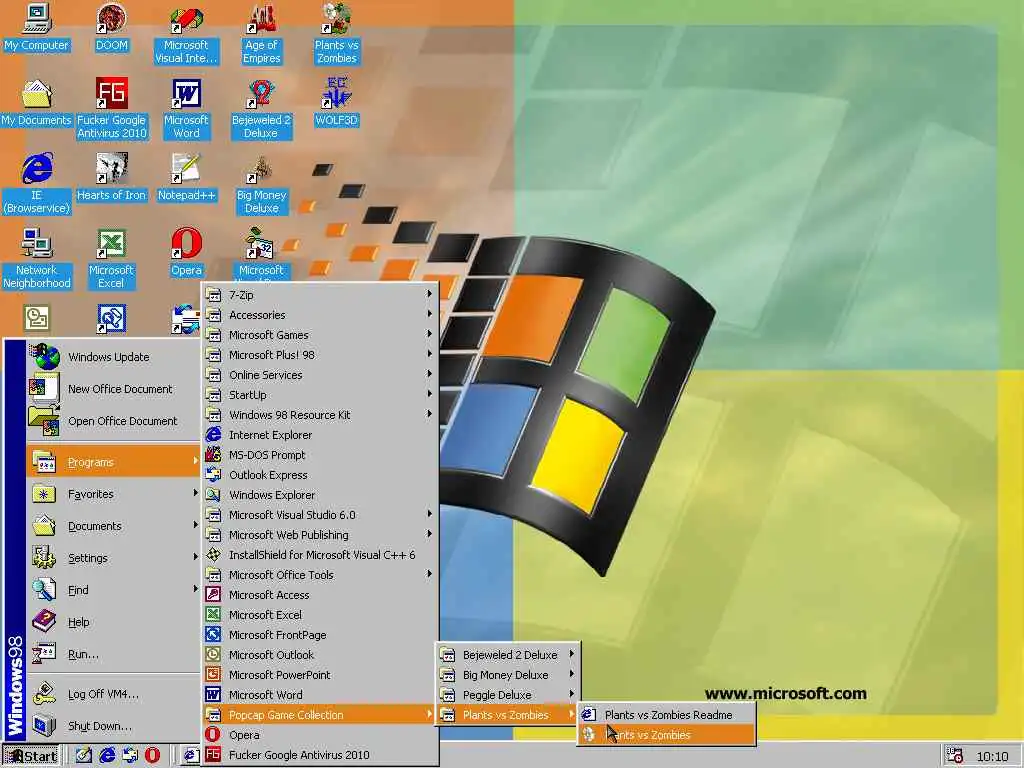Select the Big Money Deluxe desktop icon

[x=261, y=184]
